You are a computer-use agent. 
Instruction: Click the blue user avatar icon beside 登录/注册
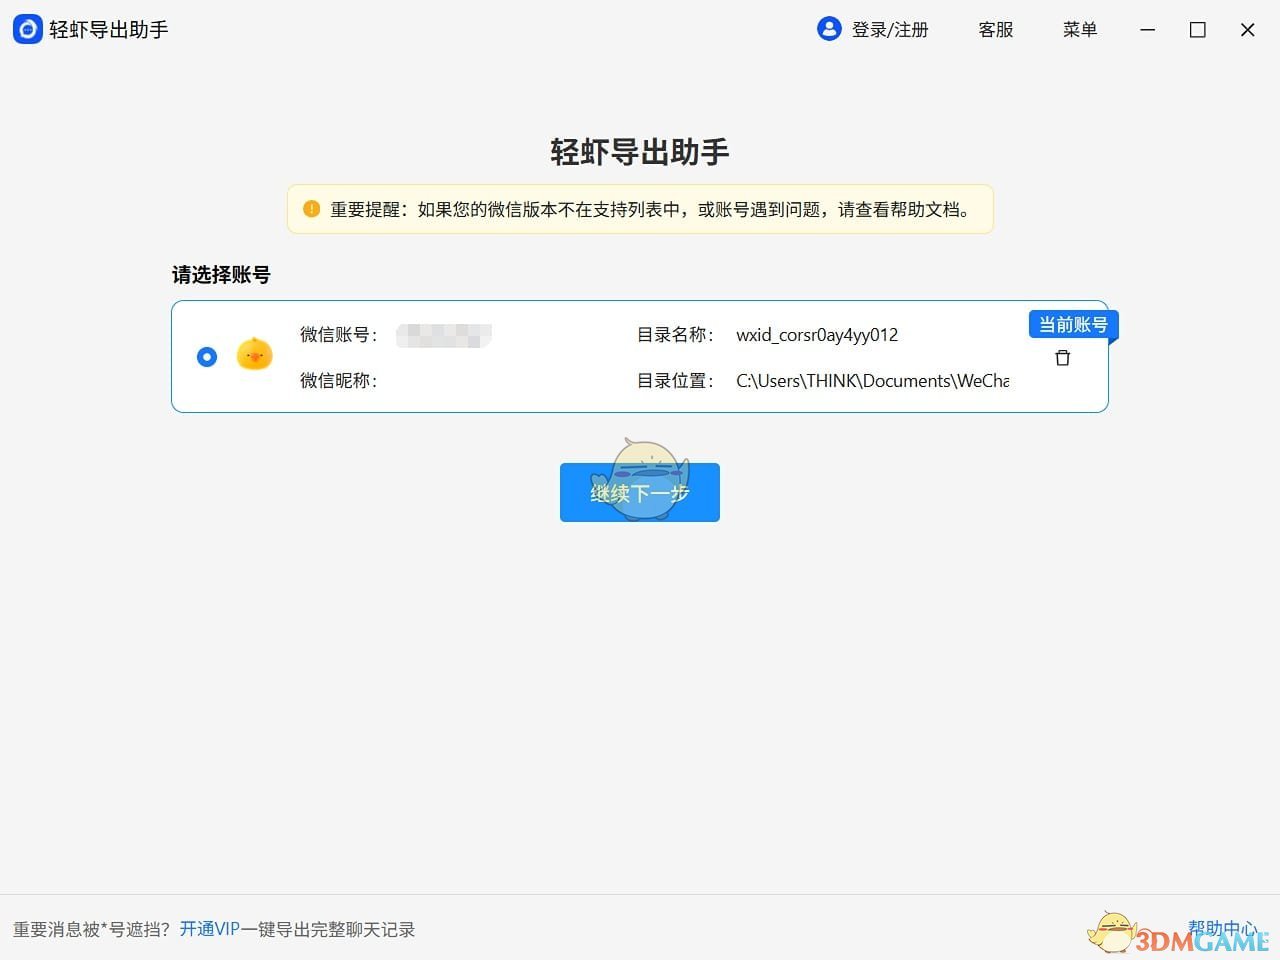pos(829,29)
